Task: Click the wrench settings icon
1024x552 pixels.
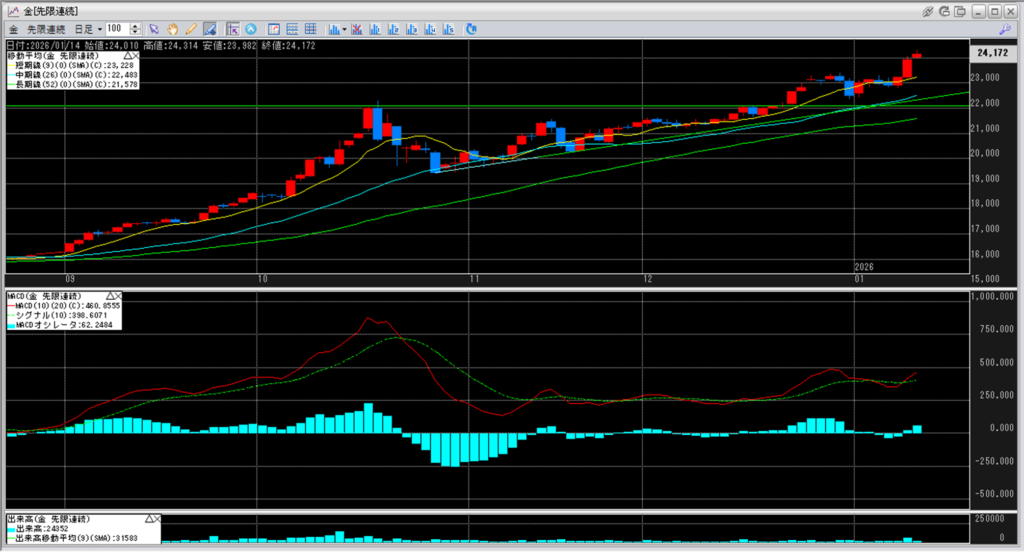Action: 1004,28
